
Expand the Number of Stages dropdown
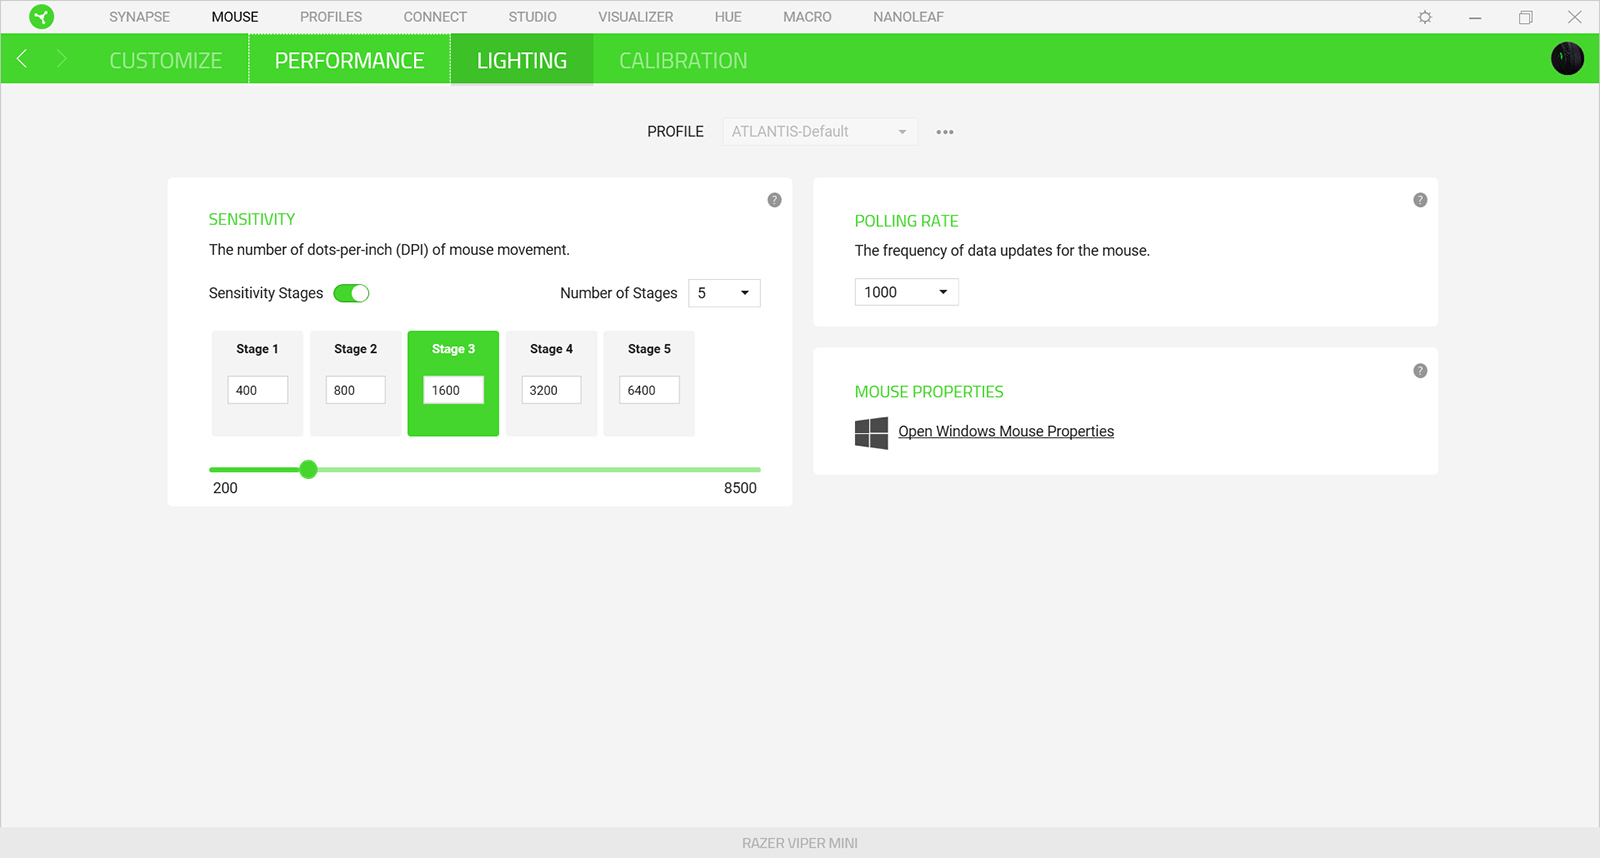[x=724, y=293]
